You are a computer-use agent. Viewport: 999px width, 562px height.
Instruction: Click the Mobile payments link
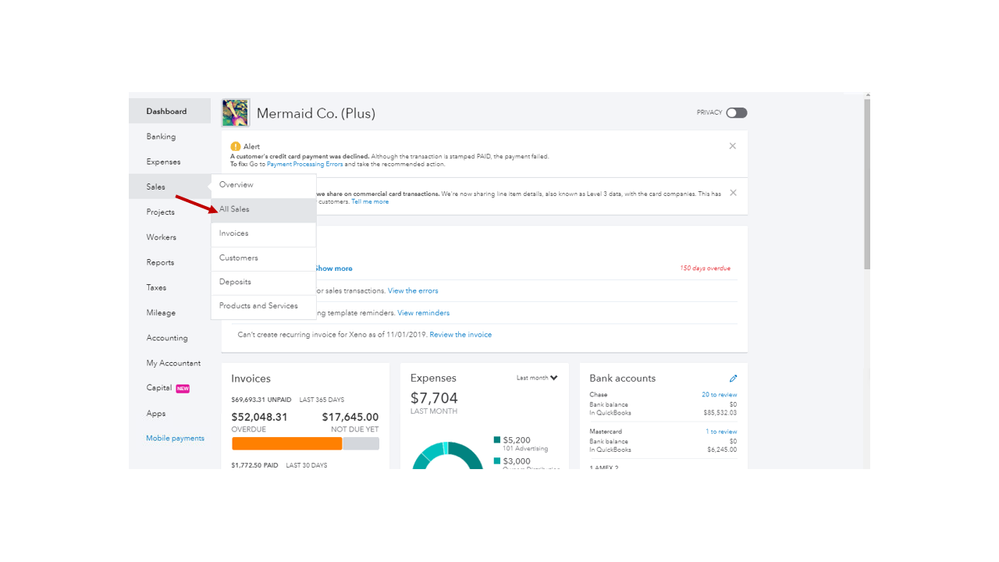175,438
